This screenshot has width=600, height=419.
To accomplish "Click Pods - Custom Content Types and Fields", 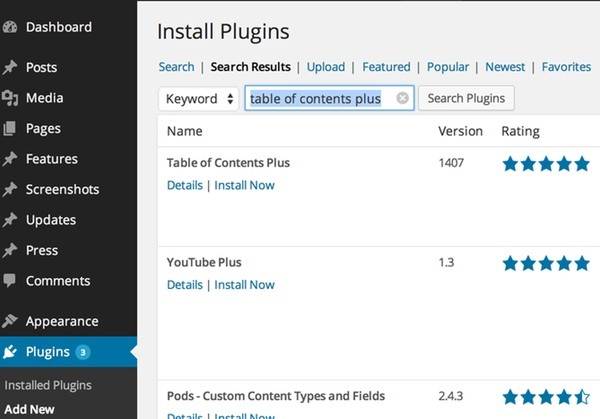I will coord(276,396).
